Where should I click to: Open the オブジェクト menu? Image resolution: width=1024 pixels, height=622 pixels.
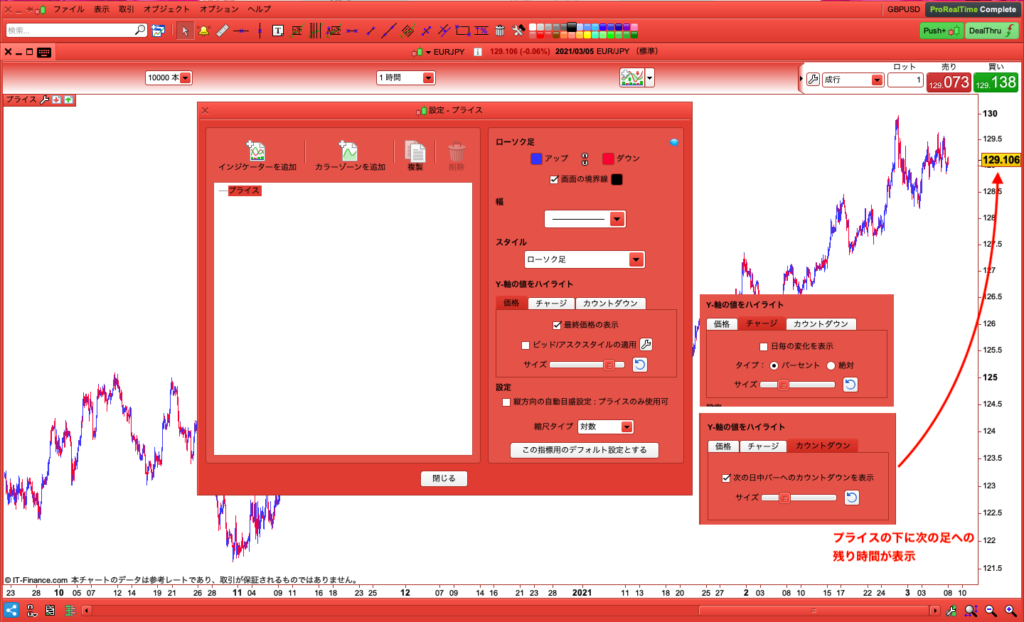point(167,9)
